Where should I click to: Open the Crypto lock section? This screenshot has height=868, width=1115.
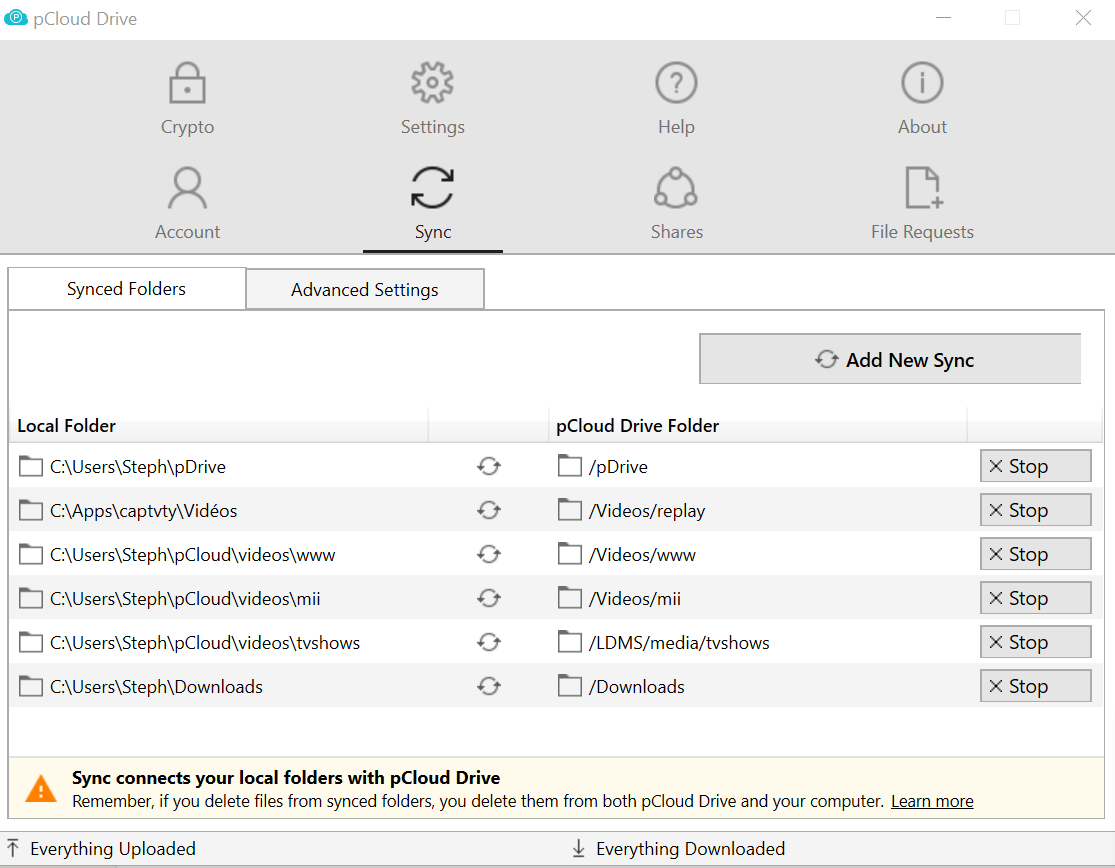[x=187, y=98]
